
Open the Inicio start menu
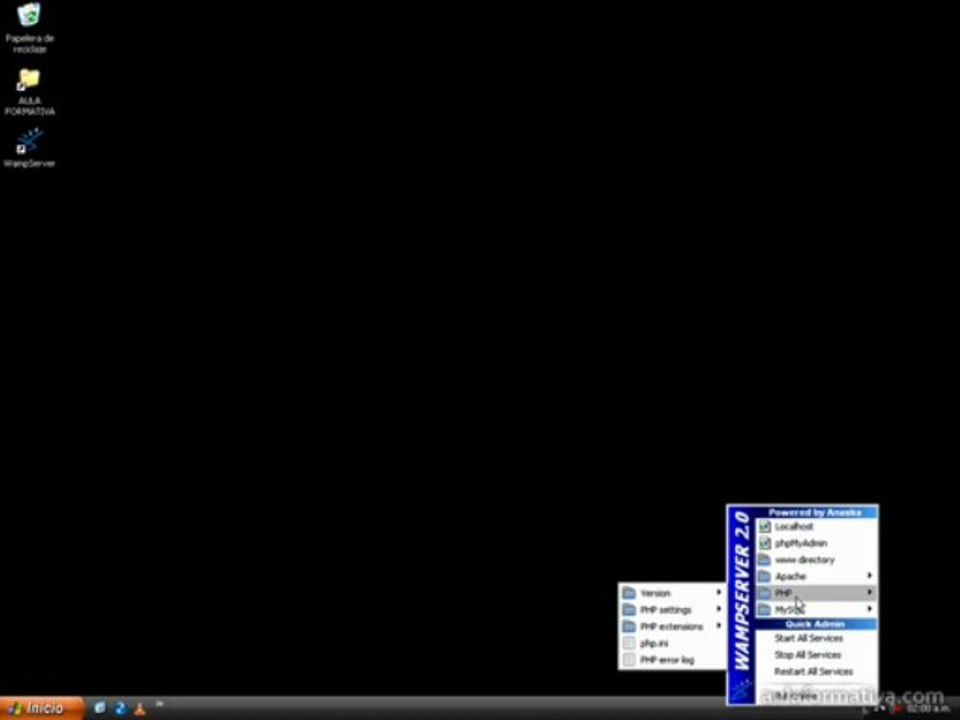coord(41,708)
